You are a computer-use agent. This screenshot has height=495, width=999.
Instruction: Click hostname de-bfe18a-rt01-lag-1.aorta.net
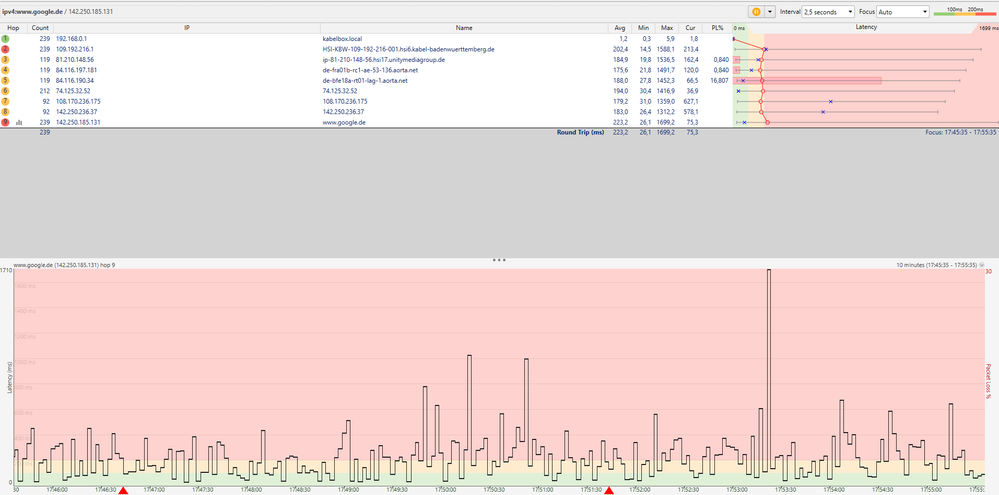tap(365, 80)
